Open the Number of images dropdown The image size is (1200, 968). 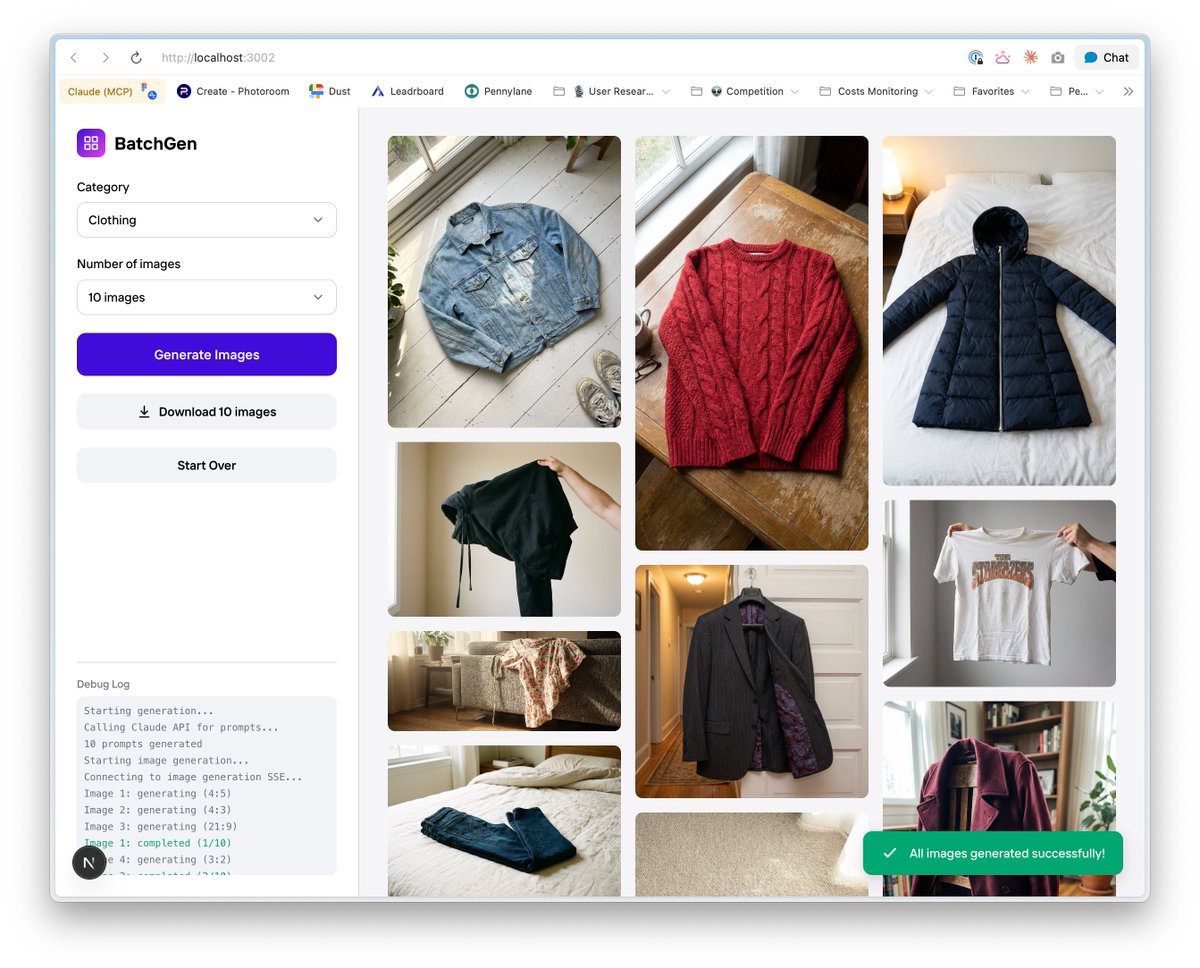207,297
